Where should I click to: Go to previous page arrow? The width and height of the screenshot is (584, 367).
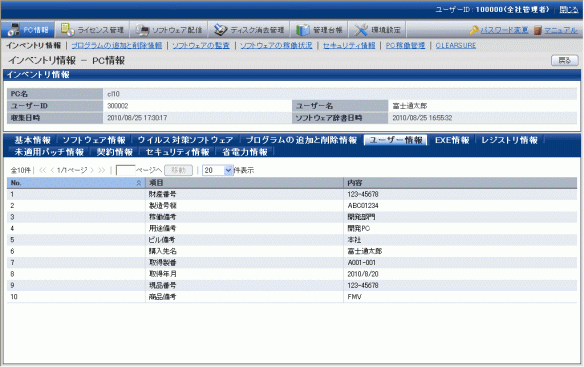[x=52, y=170]
